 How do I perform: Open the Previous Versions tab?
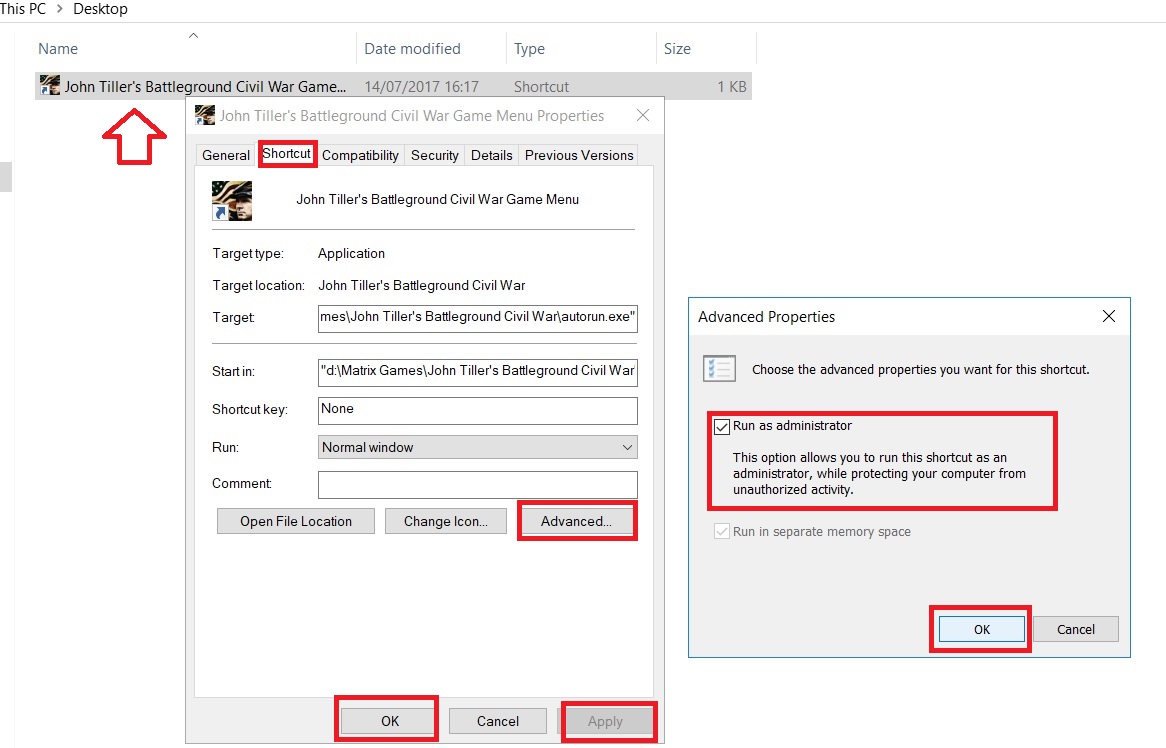tap(579, 155)
